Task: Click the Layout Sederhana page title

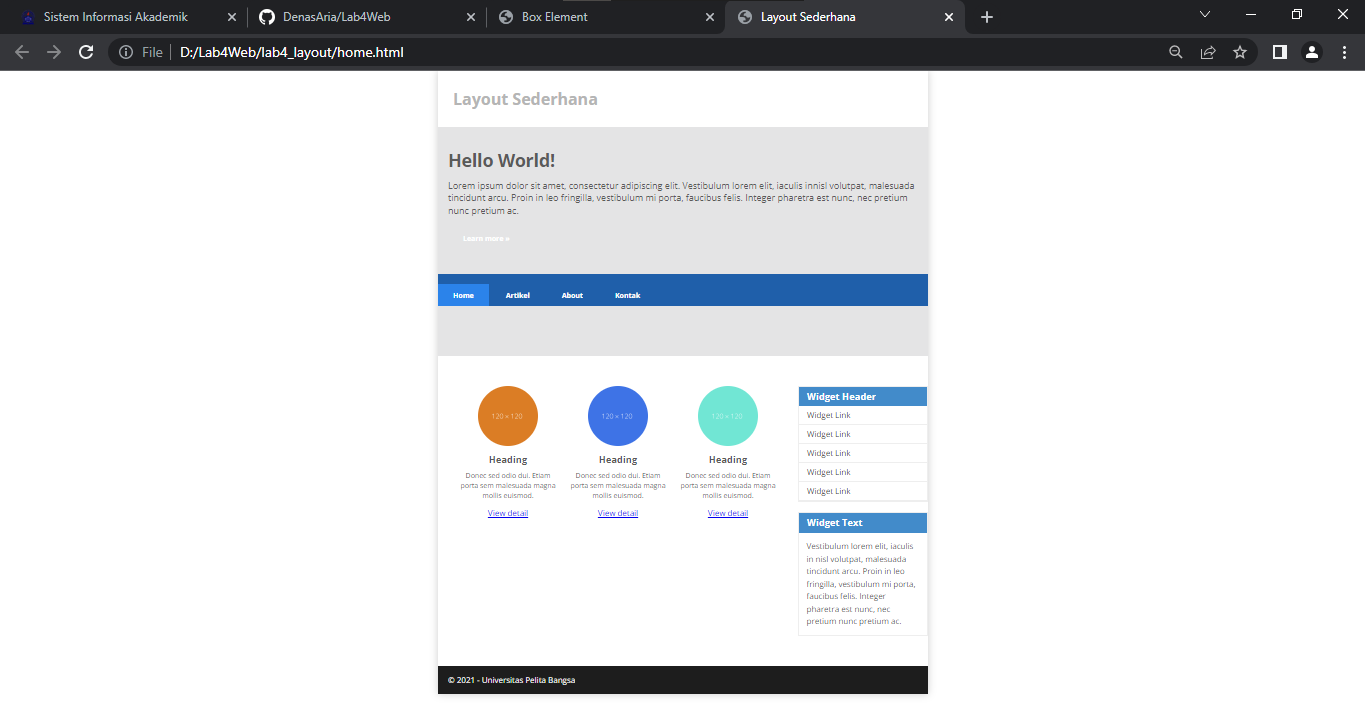Action: pyautogui.click(x=525, y=99)
